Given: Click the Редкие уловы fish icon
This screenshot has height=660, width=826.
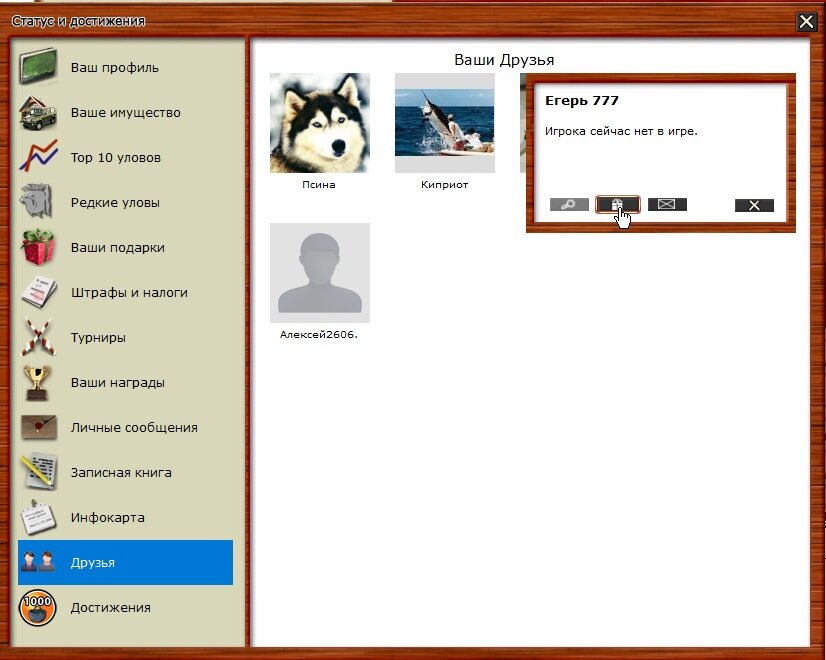Looking at the screenshot, I should click(38, 202).
